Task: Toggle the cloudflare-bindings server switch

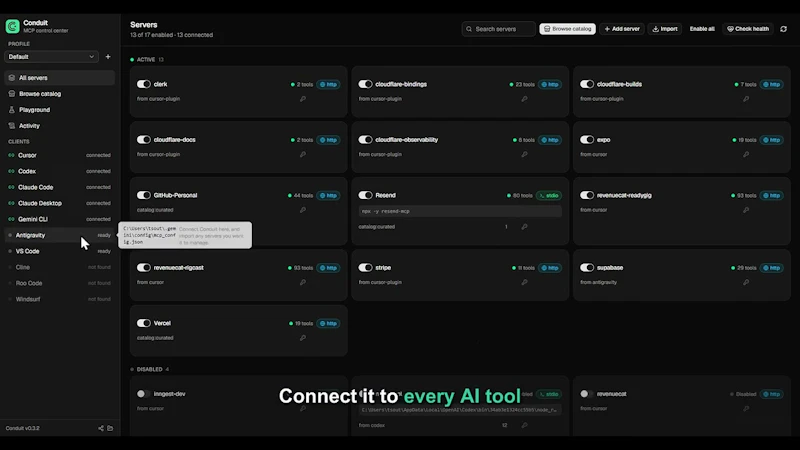Action: (365, 84)
